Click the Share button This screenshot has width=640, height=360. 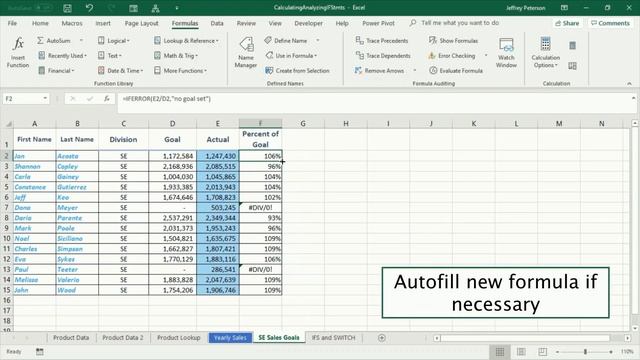point(567,23)
